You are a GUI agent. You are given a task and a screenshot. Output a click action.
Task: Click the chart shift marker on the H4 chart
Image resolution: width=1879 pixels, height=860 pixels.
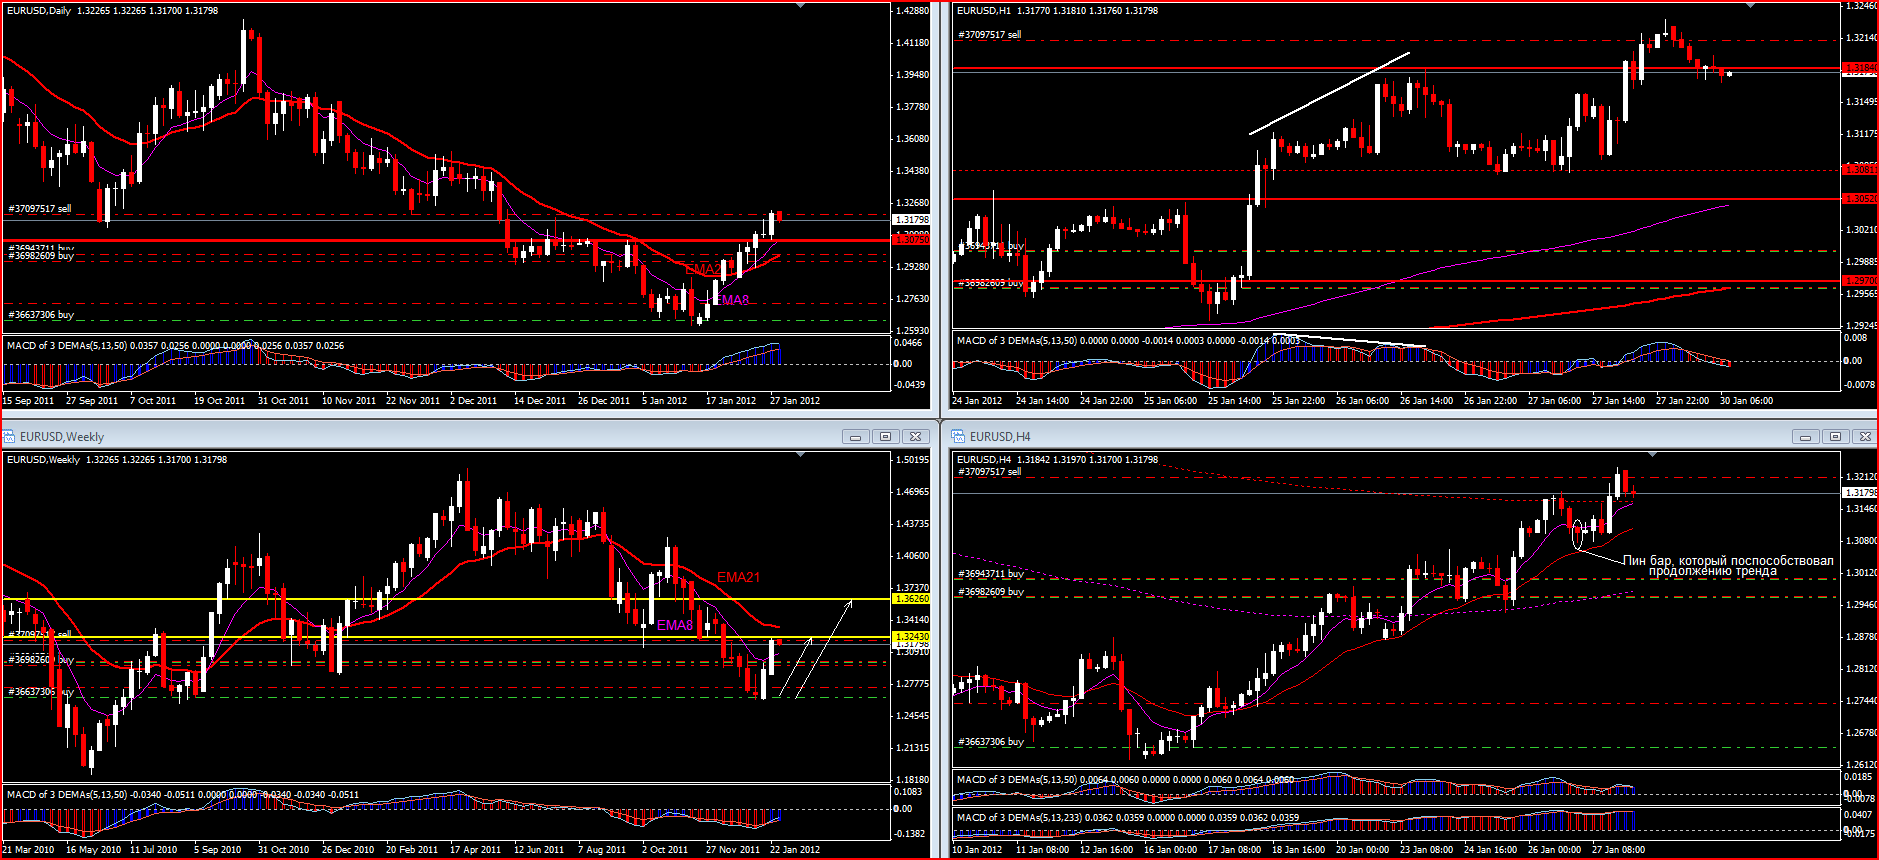click(x=1652, y=455)
